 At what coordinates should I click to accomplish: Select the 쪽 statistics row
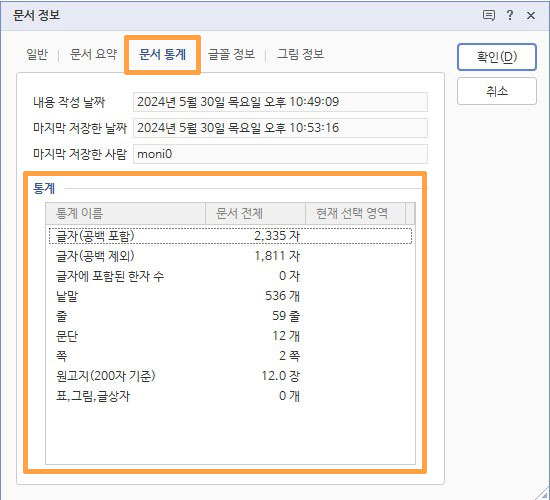click(x=230, y=356)
